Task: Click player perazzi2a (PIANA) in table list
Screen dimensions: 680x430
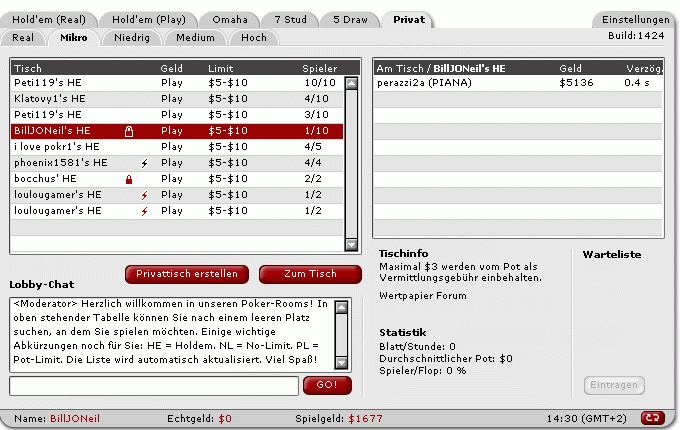Action: pyautogui.click(x=424, y=83)
